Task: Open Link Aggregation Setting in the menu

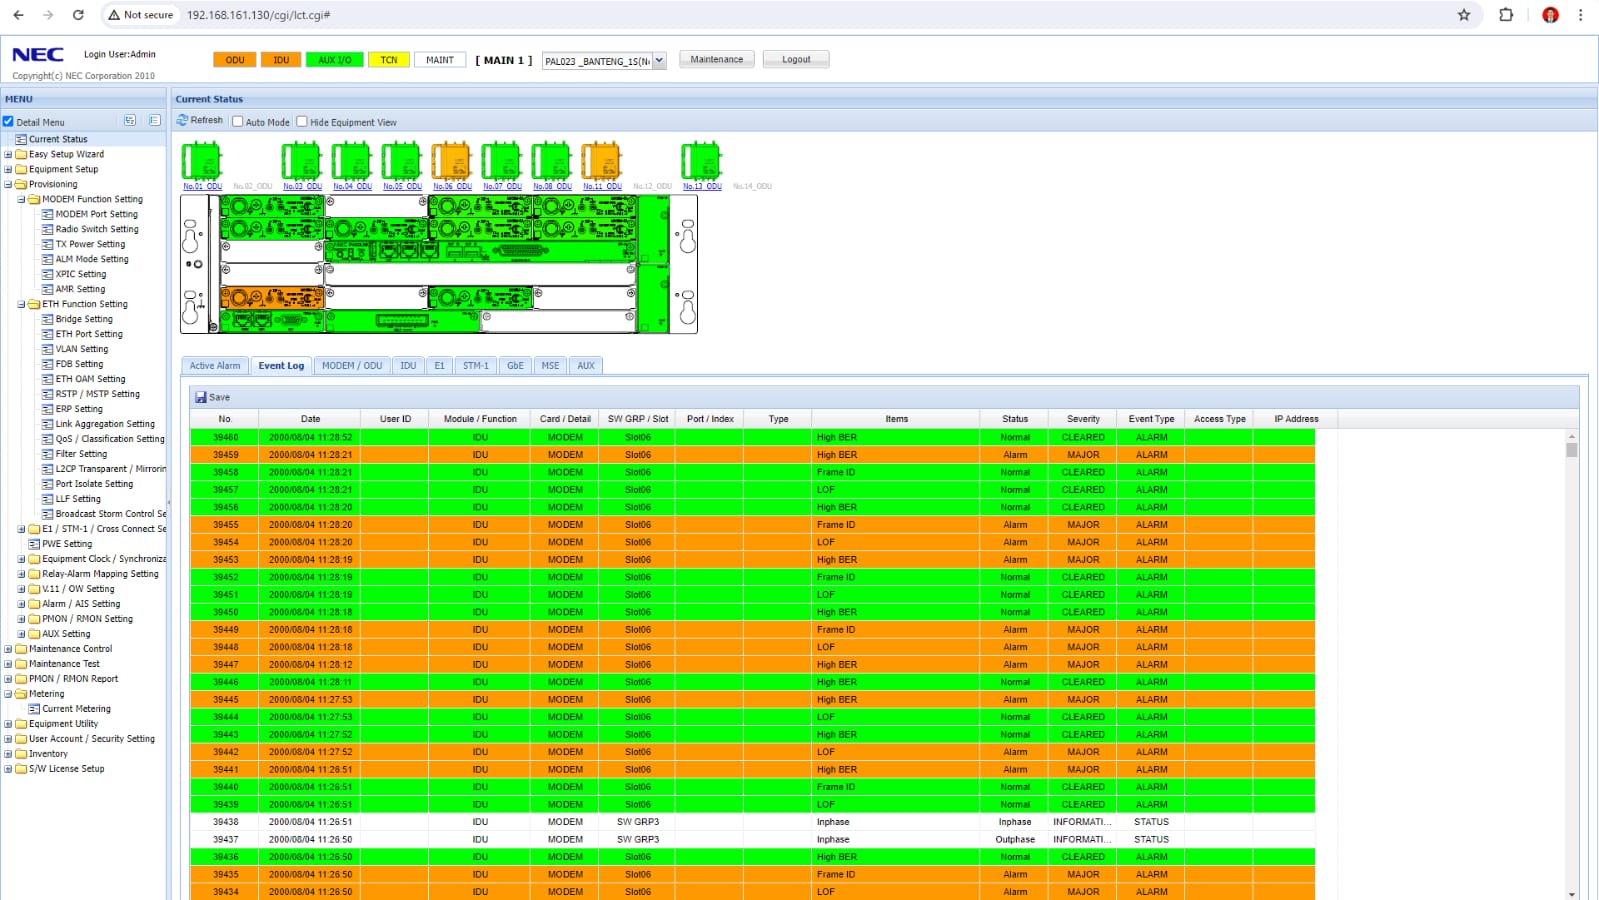Action: click(x=105, y=424)
